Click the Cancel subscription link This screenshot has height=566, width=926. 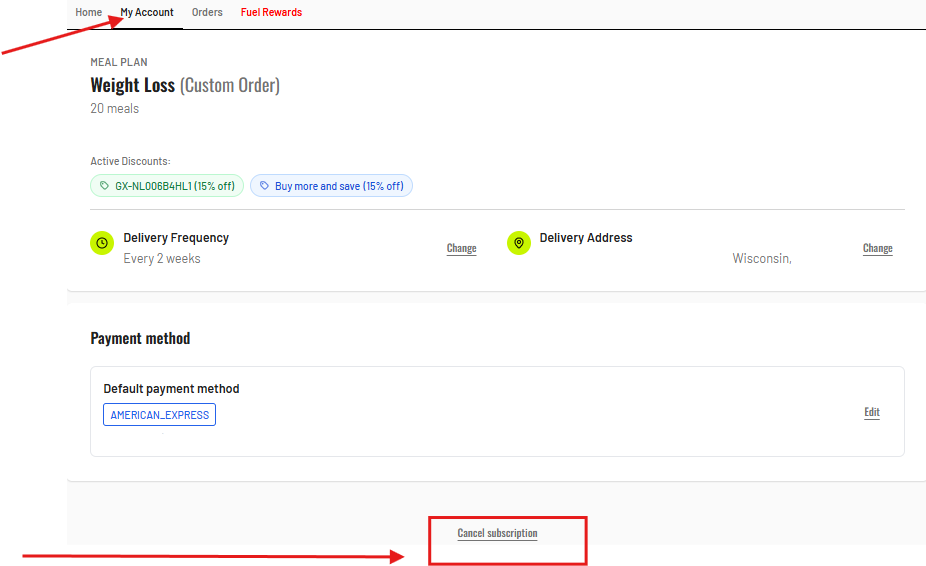(497, 533)
